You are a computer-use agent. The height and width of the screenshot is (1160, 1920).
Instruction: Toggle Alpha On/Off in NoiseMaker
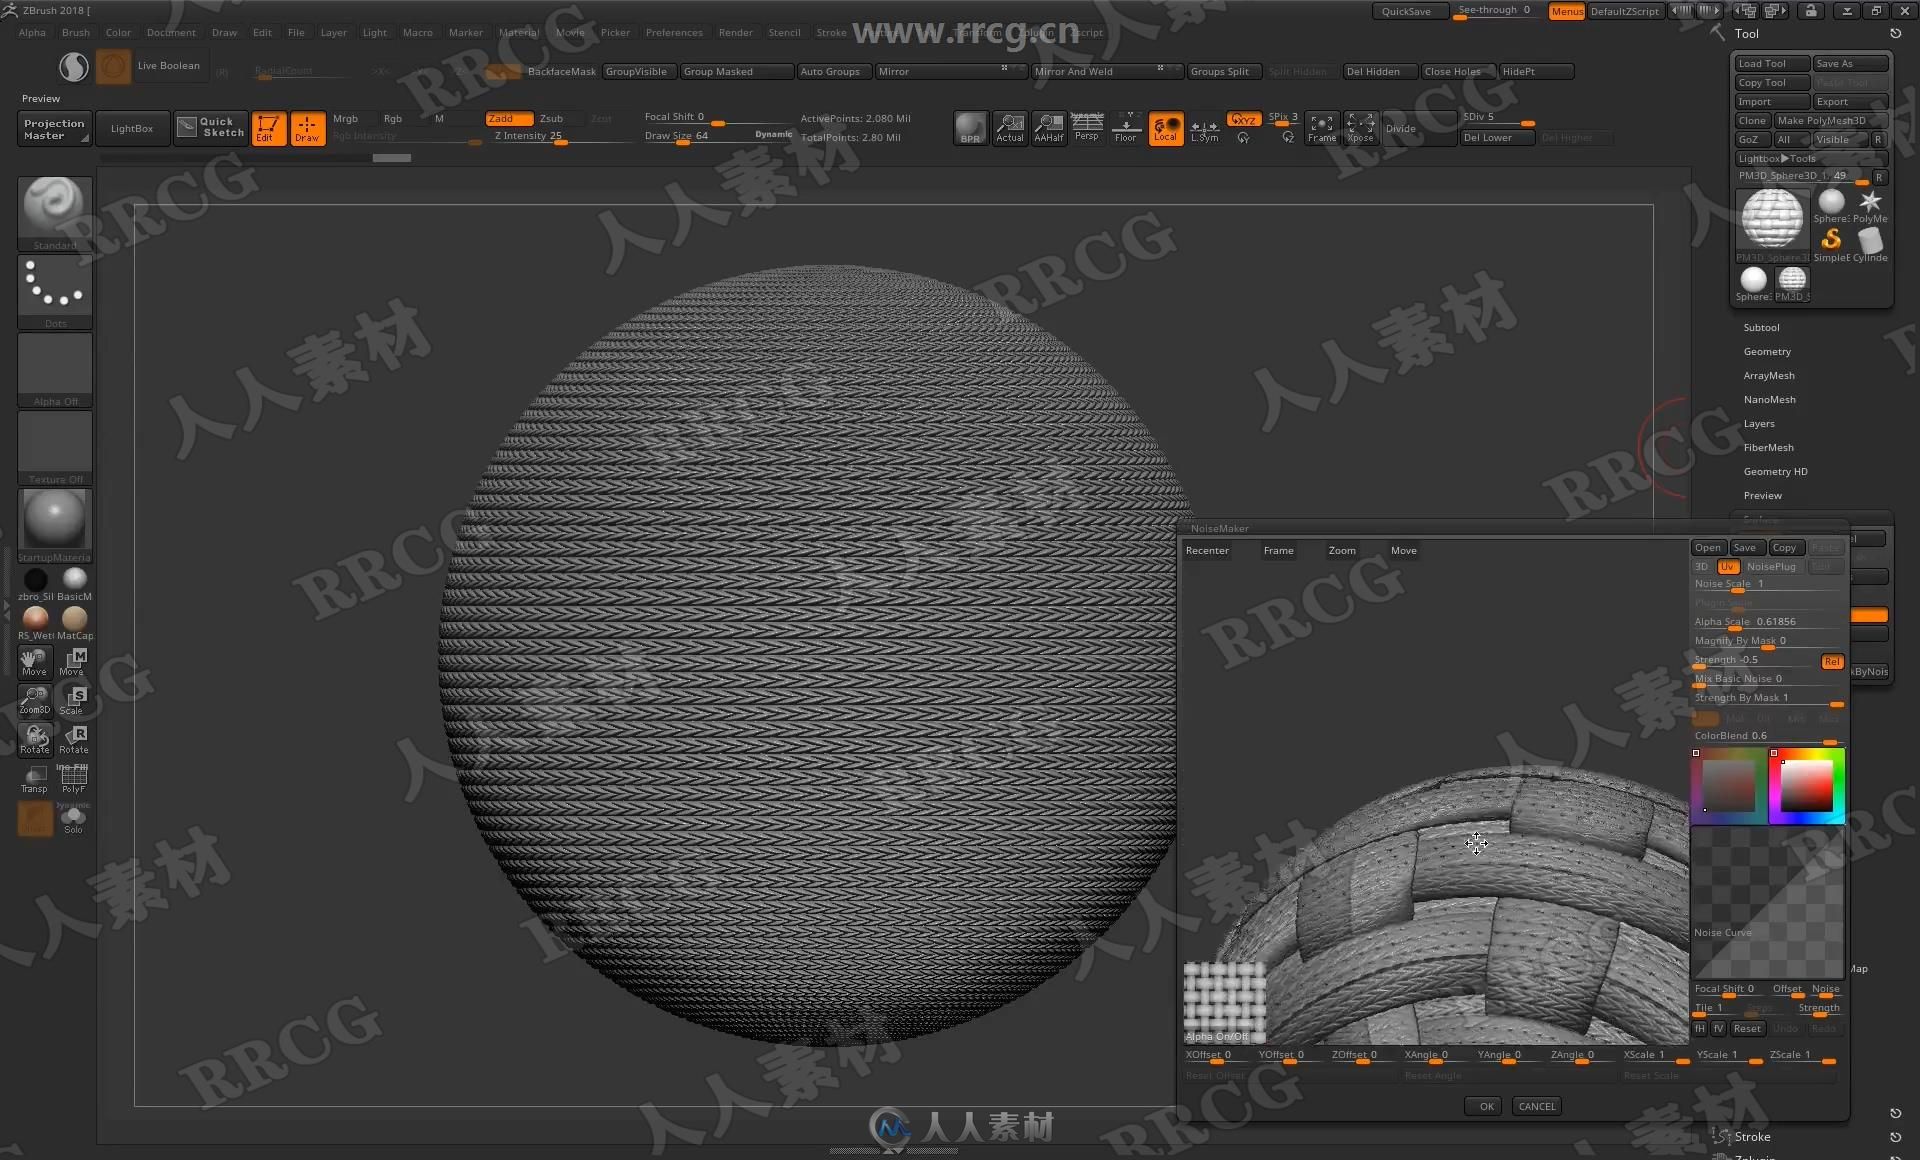1225,1003
